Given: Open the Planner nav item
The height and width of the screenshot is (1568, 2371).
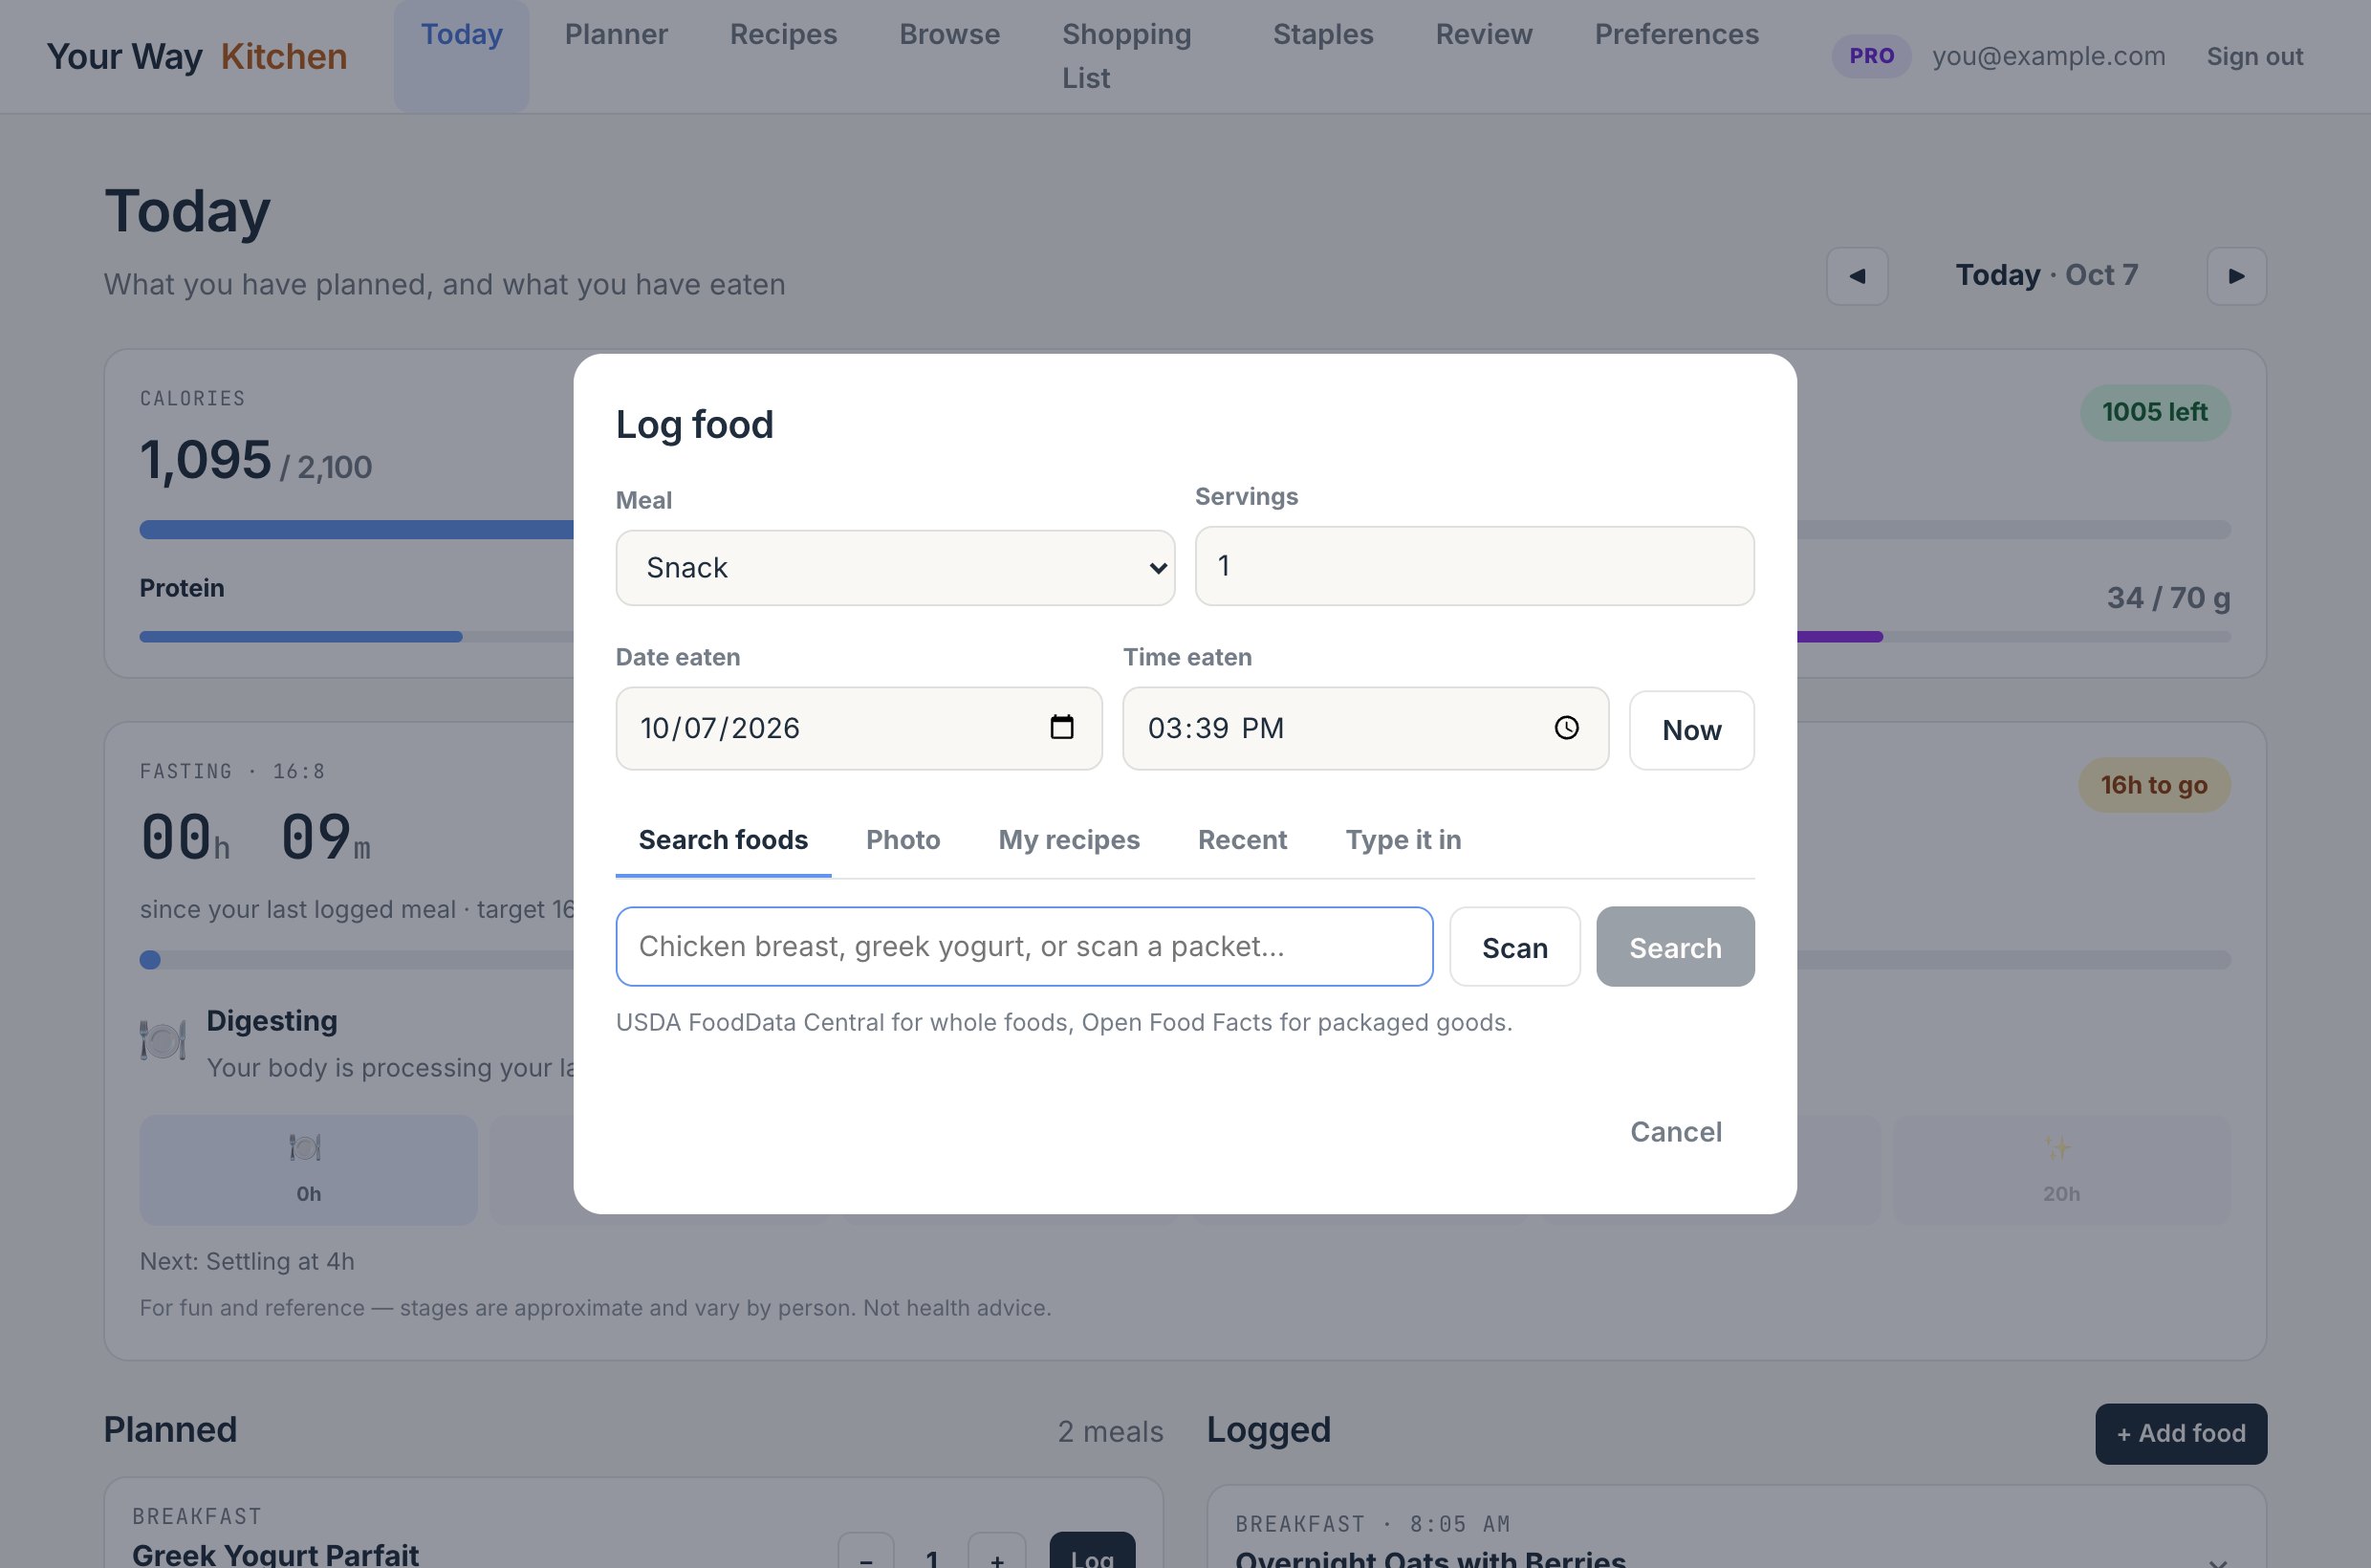Looking at the screenshot, I should (616, 34).
